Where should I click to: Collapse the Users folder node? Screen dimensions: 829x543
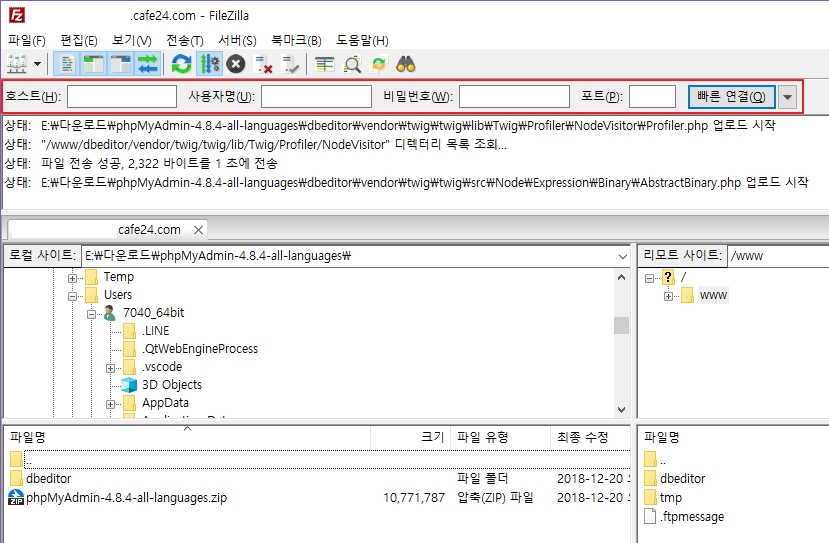72,296
